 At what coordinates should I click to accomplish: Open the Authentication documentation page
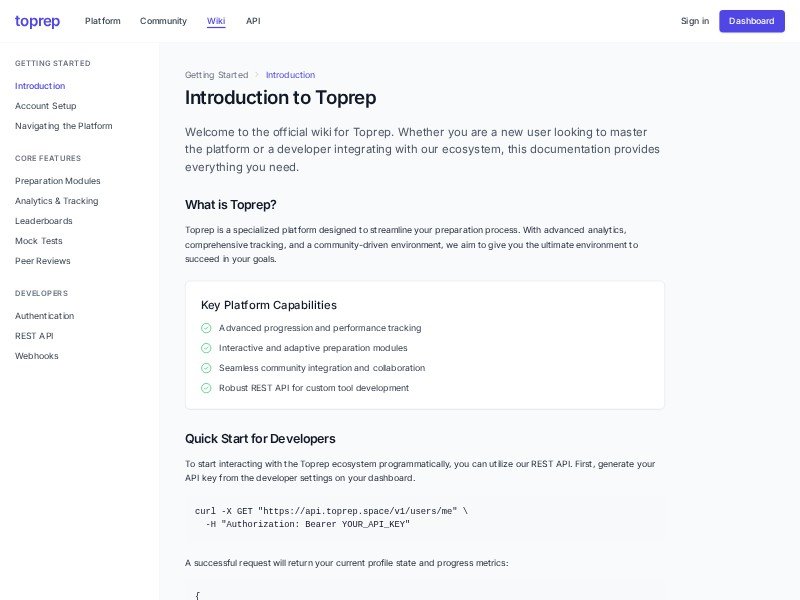[43, 316]
